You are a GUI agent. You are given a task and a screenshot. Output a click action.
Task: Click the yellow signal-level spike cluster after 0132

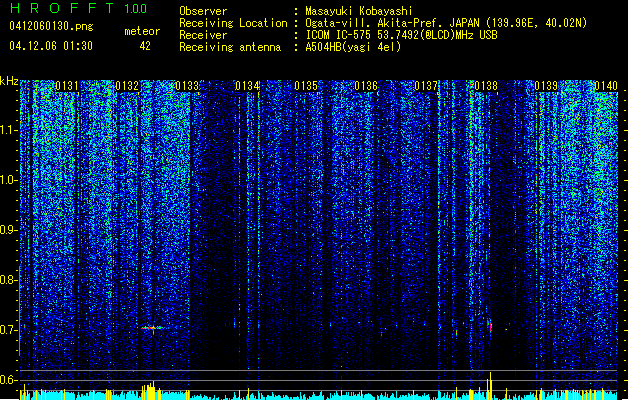[149, 390]
